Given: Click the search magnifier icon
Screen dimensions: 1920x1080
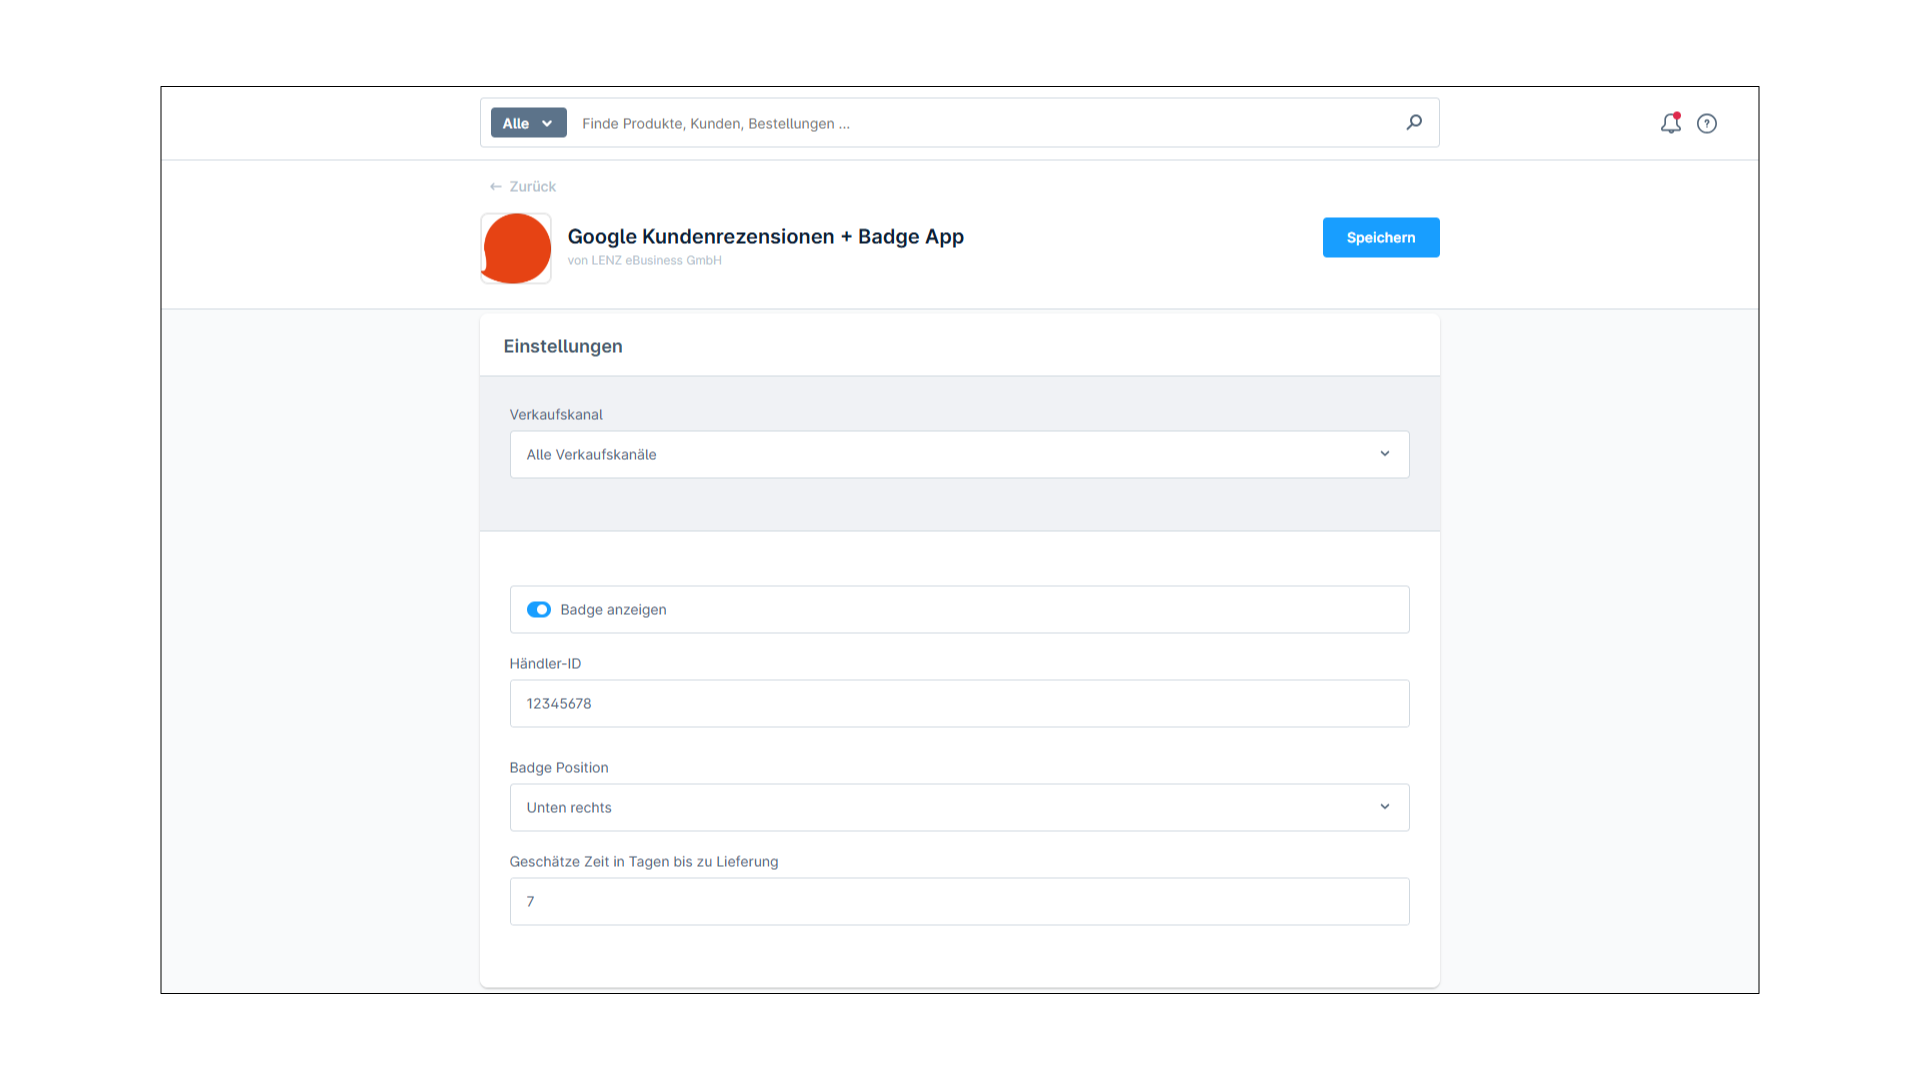Looking at the screenshot, I should click(x=1414, y=122).
